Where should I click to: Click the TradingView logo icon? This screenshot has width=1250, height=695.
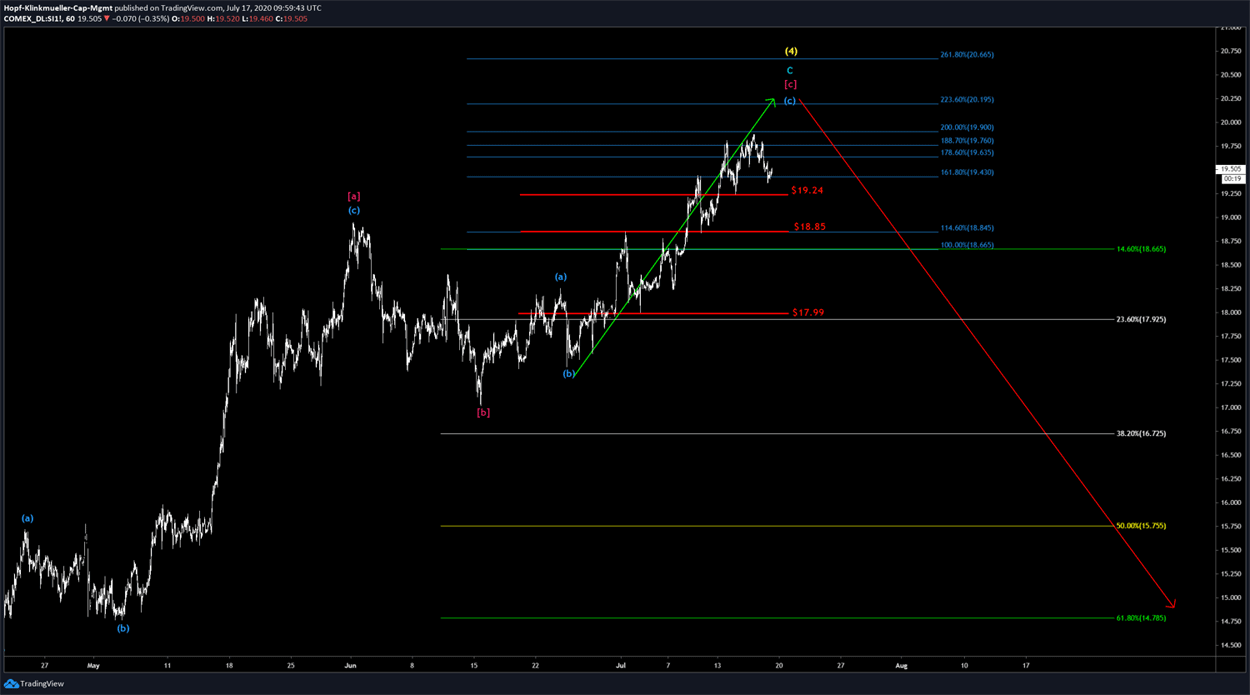click(10, 684)
